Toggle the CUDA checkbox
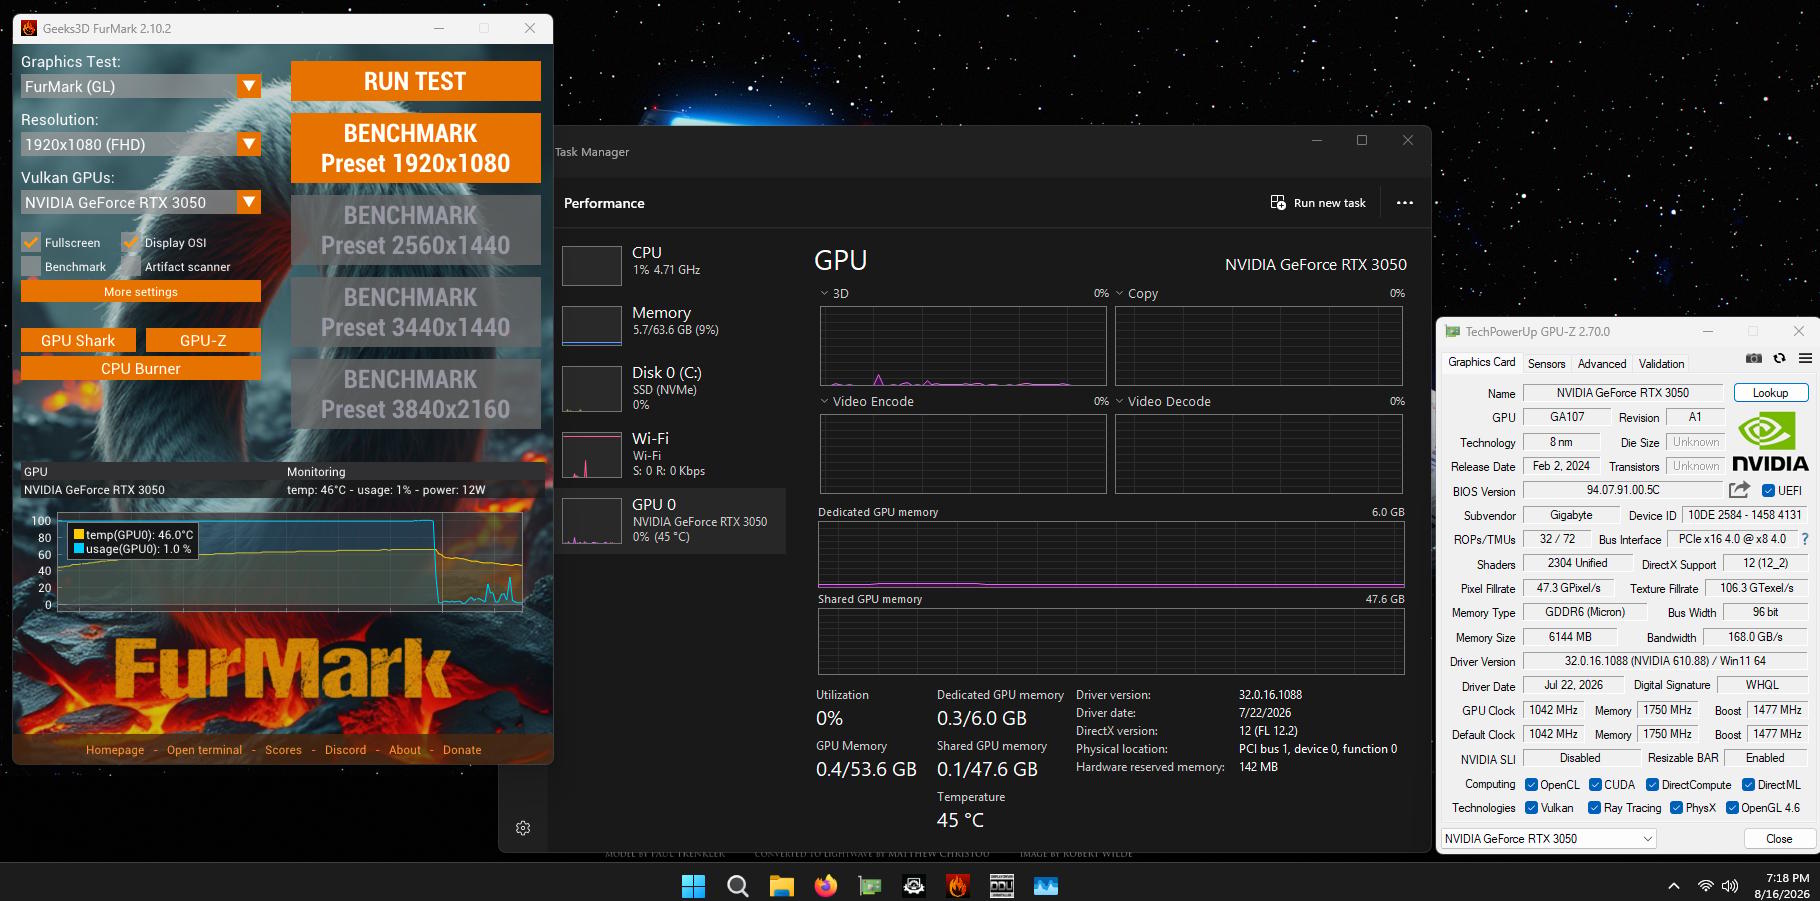 tap(1595, 785)
